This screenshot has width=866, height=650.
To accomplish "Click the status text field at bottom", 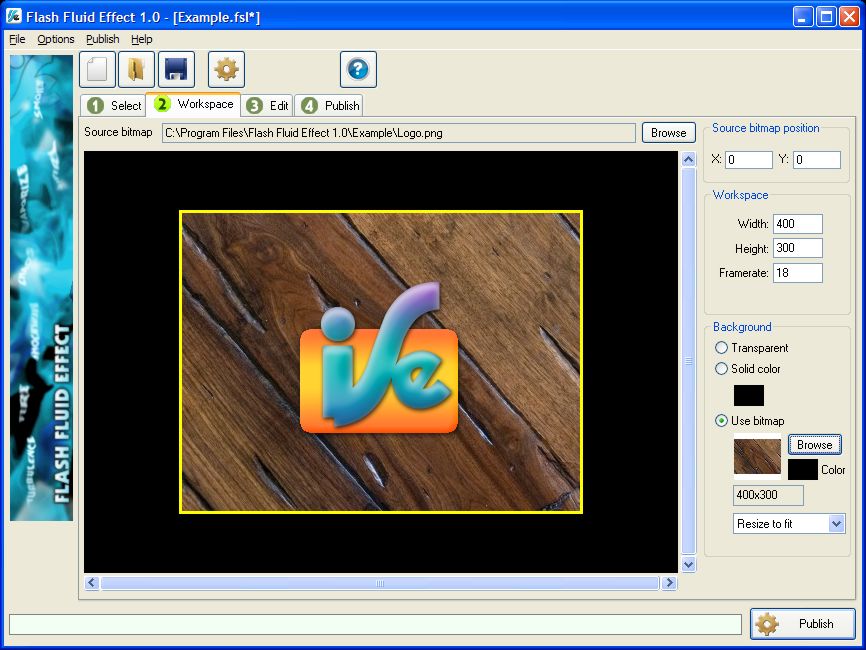I will click(x=375, y=625).
